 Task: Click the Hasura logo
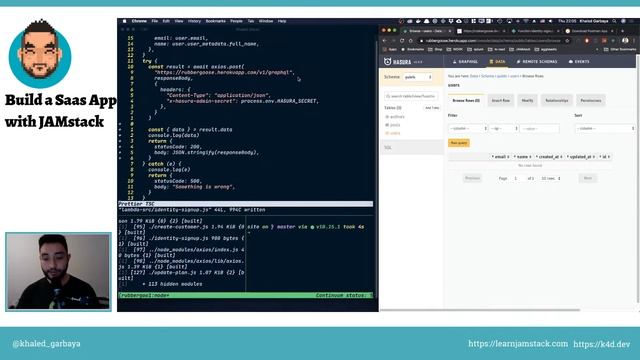click(x=397, y=62)
